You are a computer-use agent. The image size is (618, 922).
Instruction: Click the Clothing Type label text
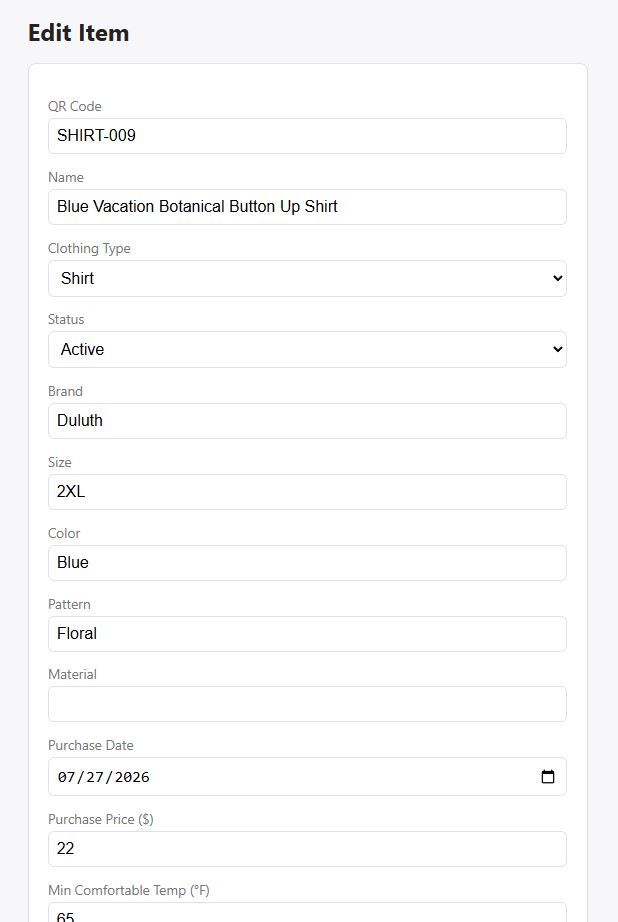click(89, 248)
